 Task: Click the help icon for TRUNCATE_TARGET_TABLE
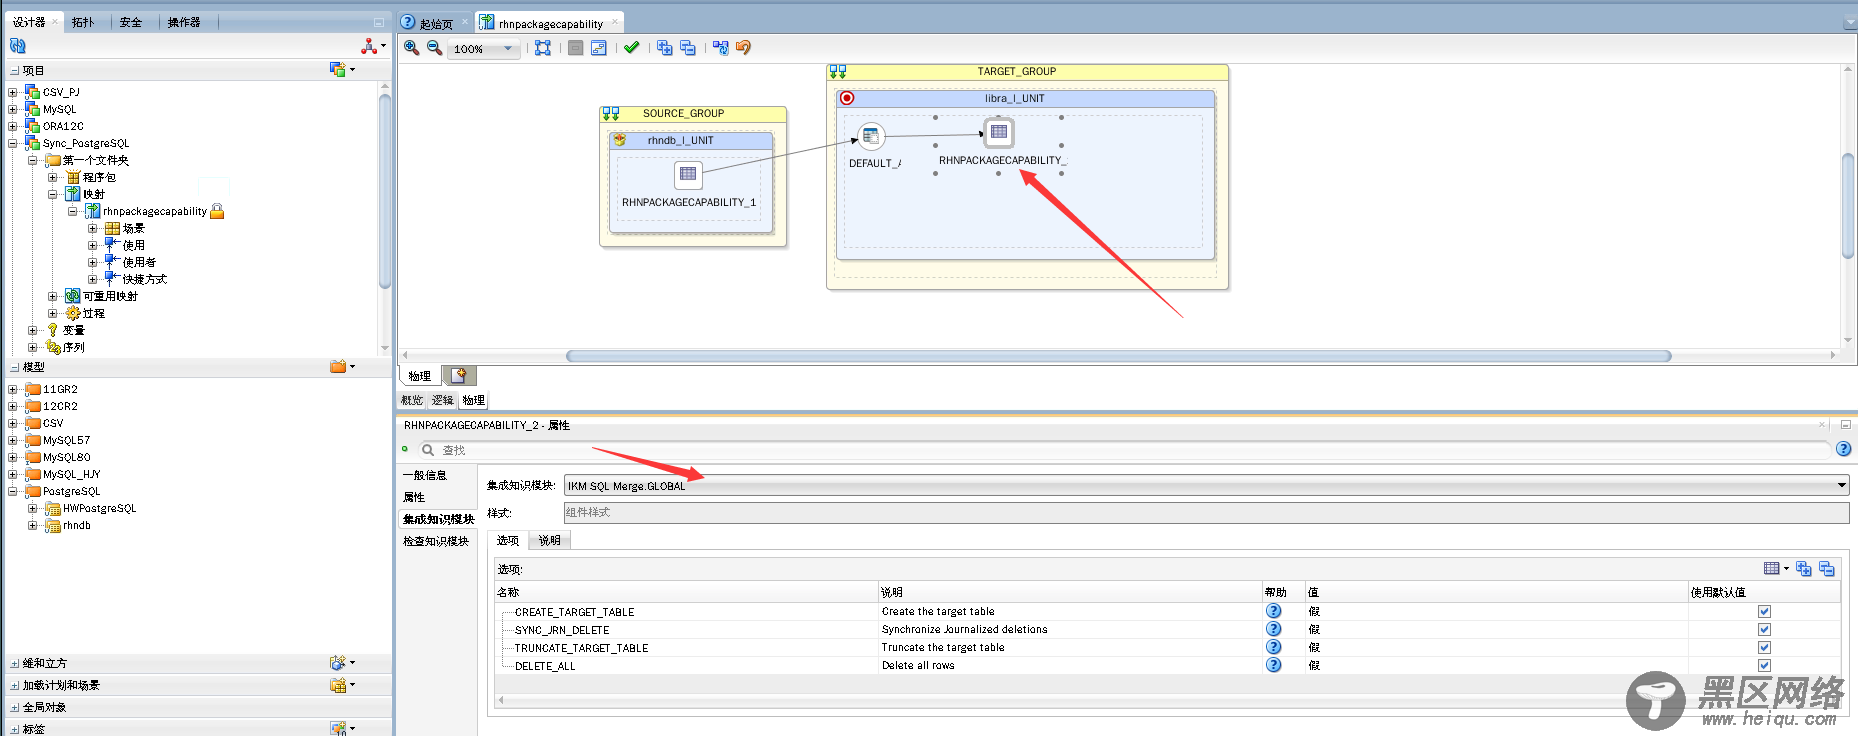[x=1273, y=647]
